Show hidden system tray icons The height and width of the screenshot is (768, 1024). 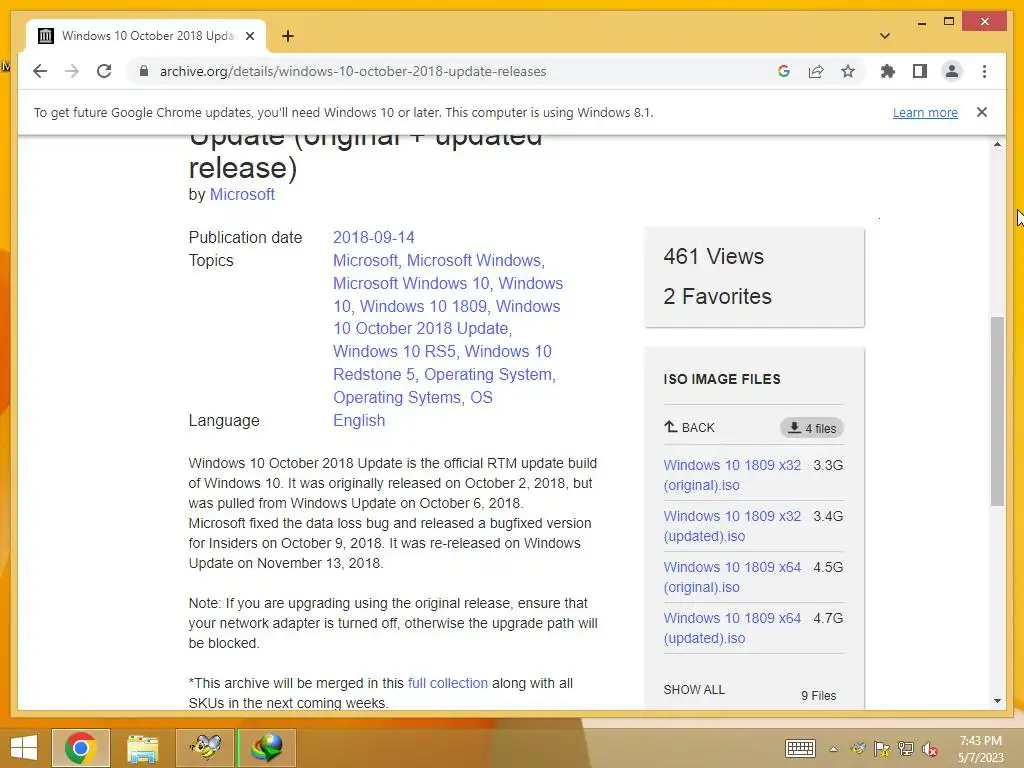833,749
